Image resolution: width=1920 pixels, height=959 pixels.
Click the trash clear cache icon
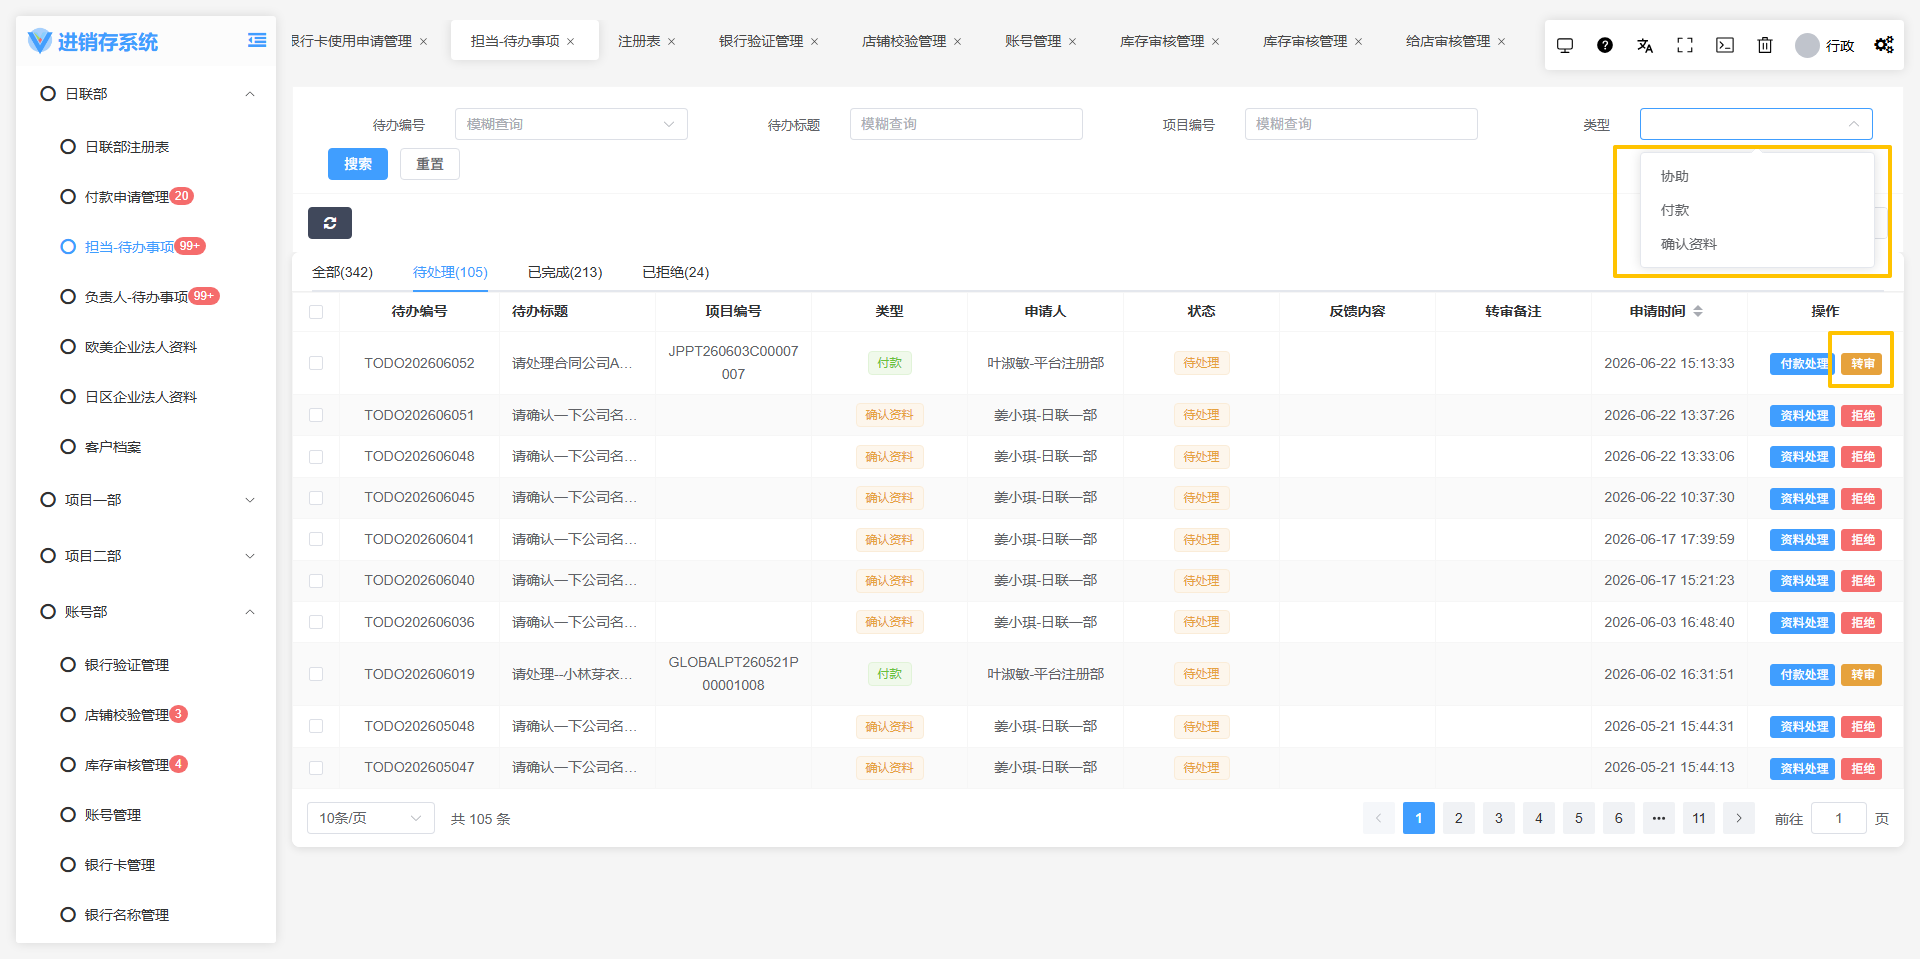click(1765, 45)
